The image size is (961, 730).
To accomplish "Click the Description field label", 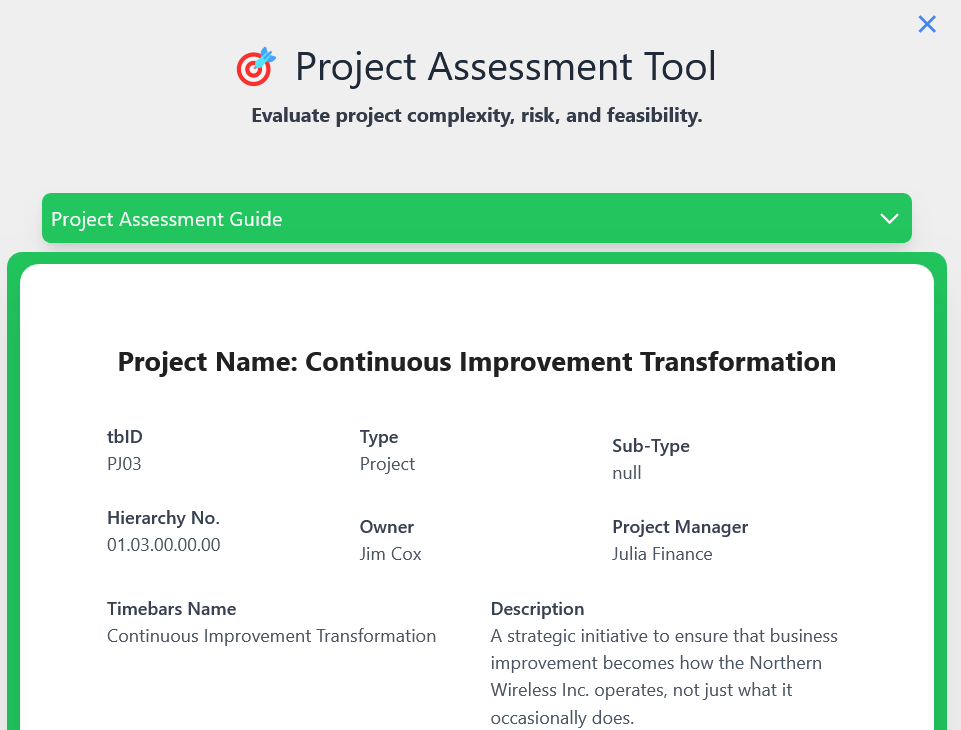I will (537, 609).
